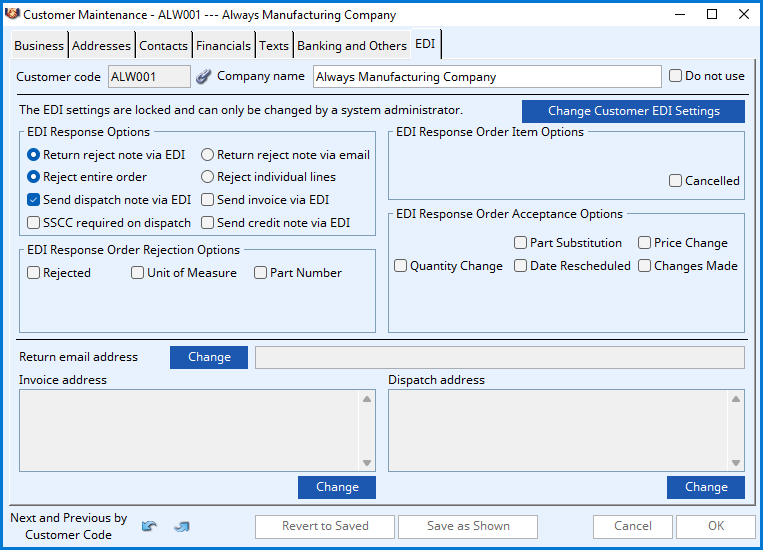Minimize the Customer Maintenance window

tap(680, 14)
